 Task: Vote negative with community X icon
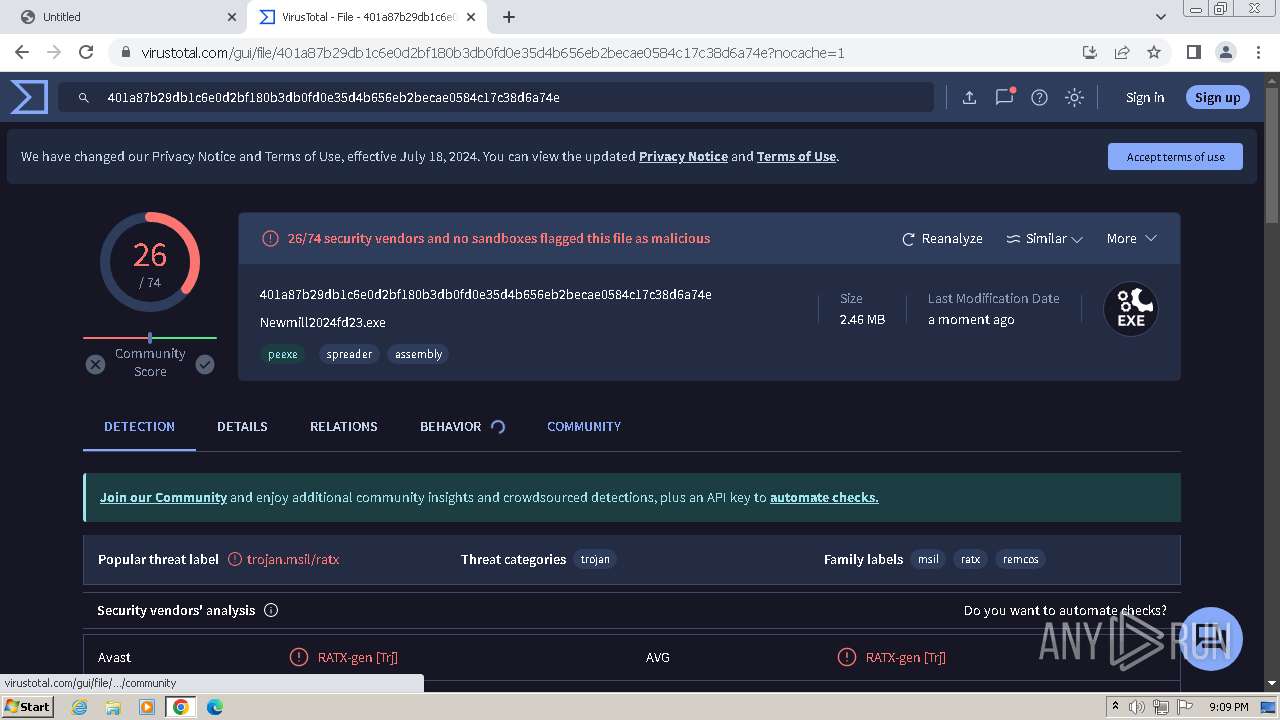tap(95, 365)
